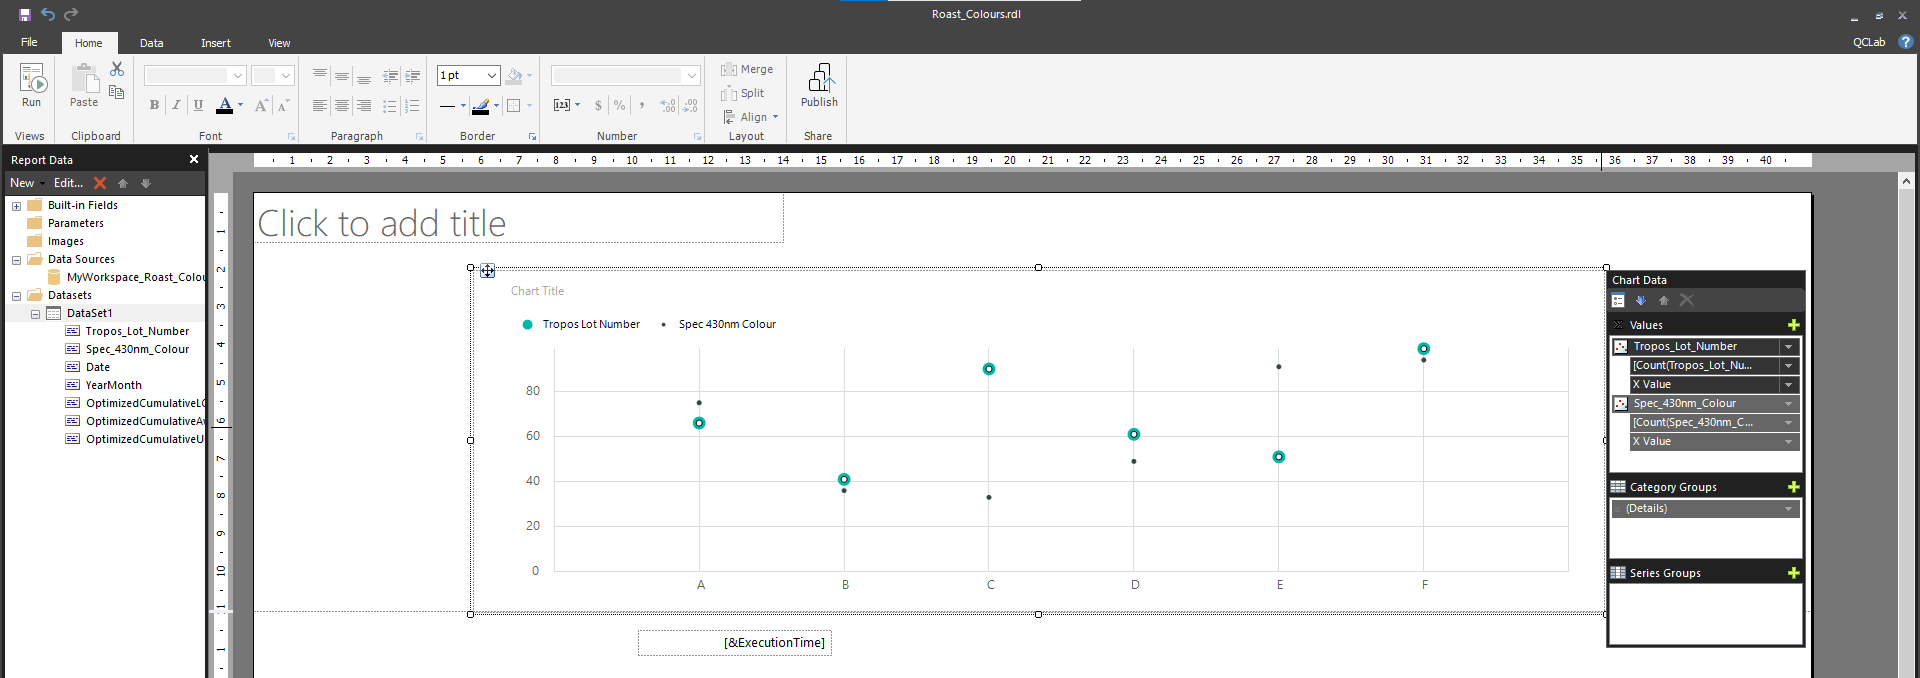Image resolution: width=1920 pixels, height=678 pixels.
Task: Copy selection with the copy icon
Action: tap(117, 92)
